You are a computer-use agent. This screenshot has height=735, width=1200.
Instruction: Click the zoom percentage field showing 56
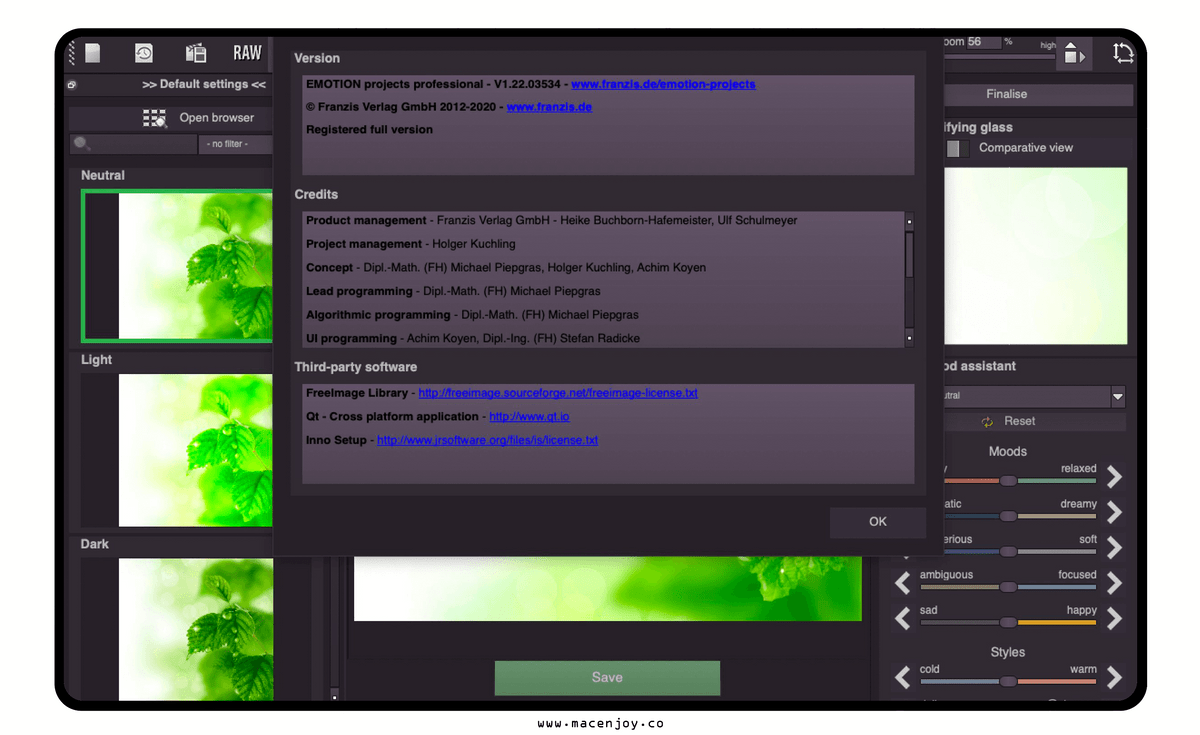pyautogui.click(x=984, y=42)
